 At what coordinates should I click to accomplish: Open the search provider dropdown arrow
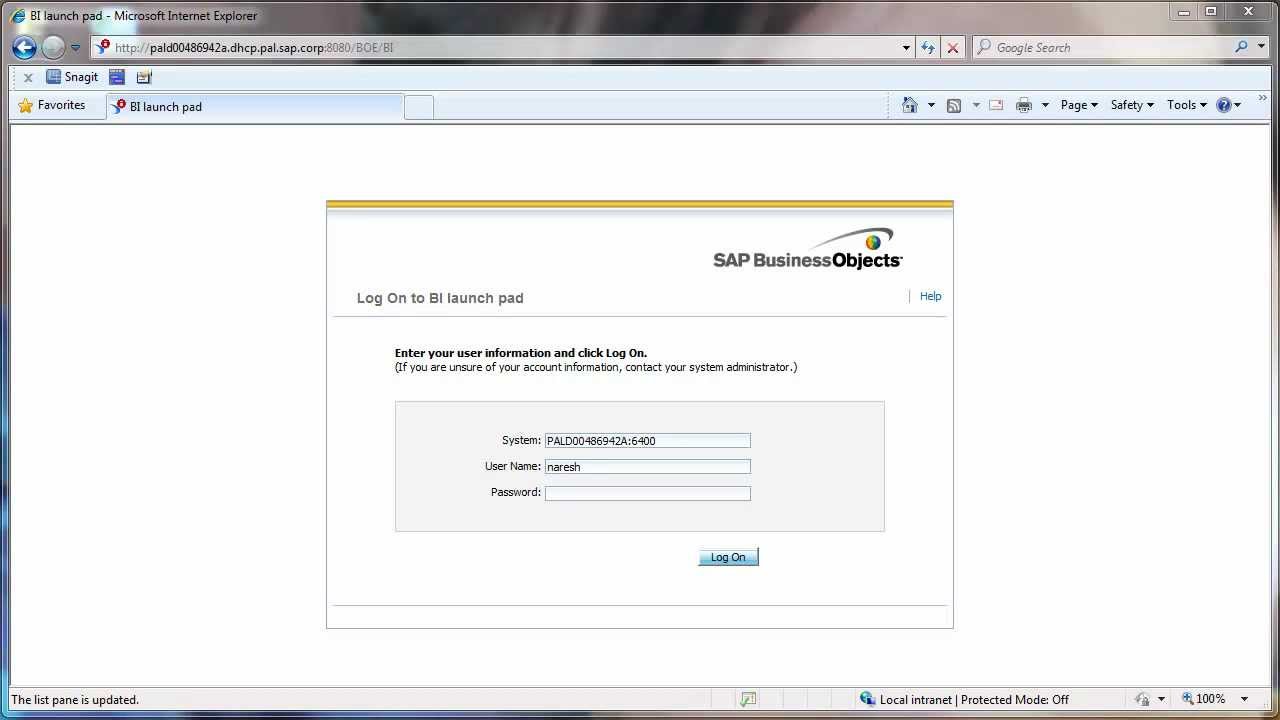point(1260,47)
